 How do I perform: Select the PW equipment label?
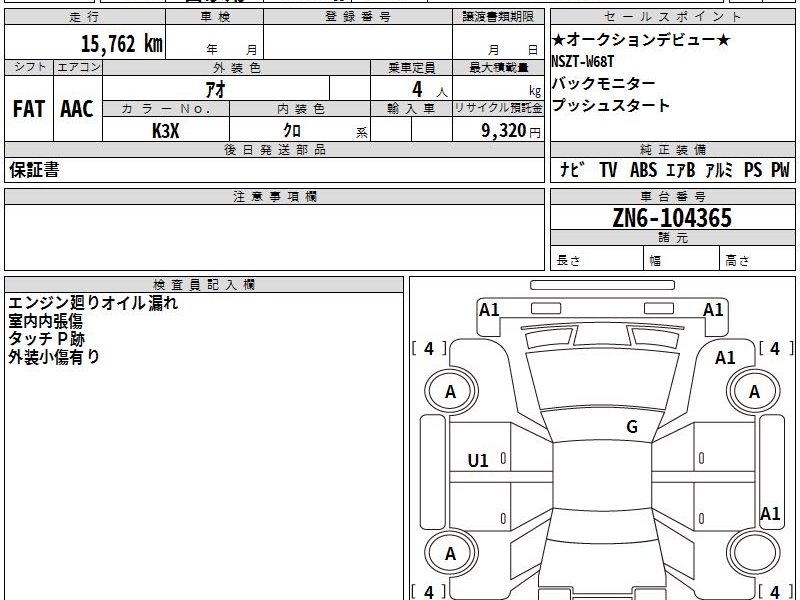point(780,170)
